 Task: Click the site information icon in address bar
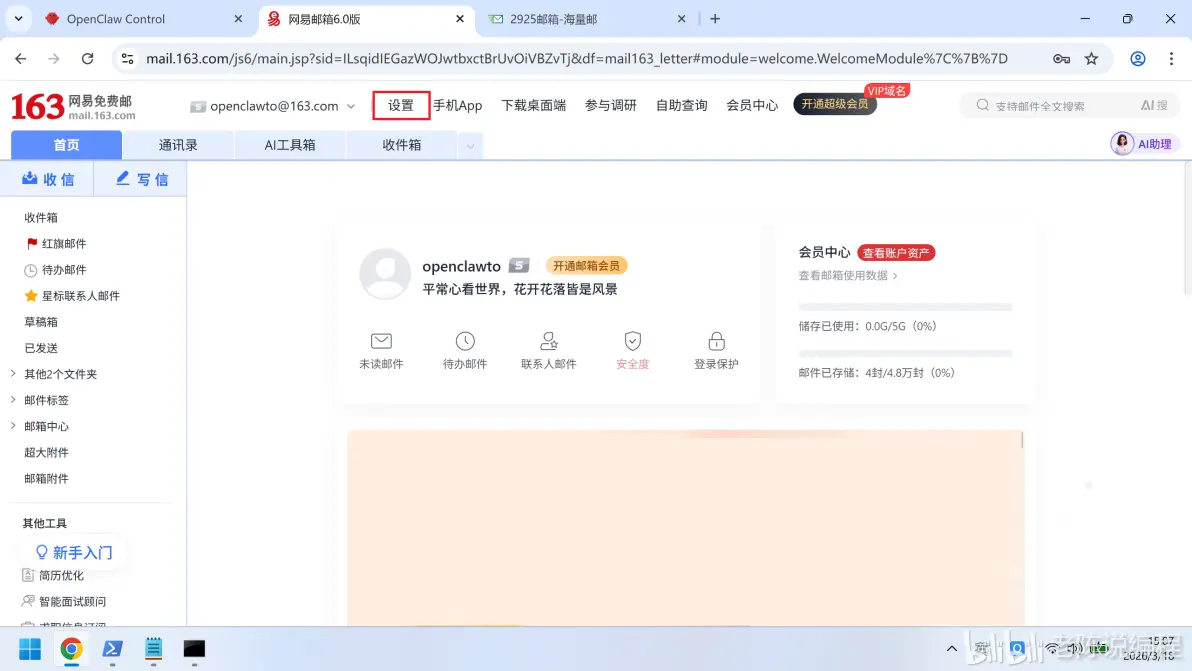pos(128,59)
